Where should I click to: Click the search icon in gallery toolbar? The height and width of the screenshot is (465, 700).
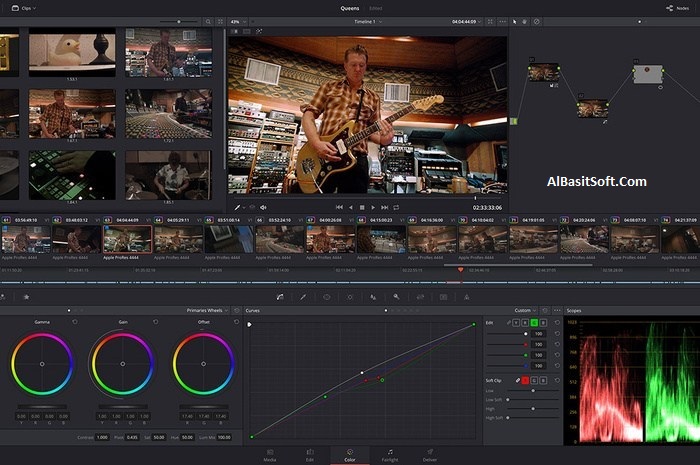tap(208, 21)
